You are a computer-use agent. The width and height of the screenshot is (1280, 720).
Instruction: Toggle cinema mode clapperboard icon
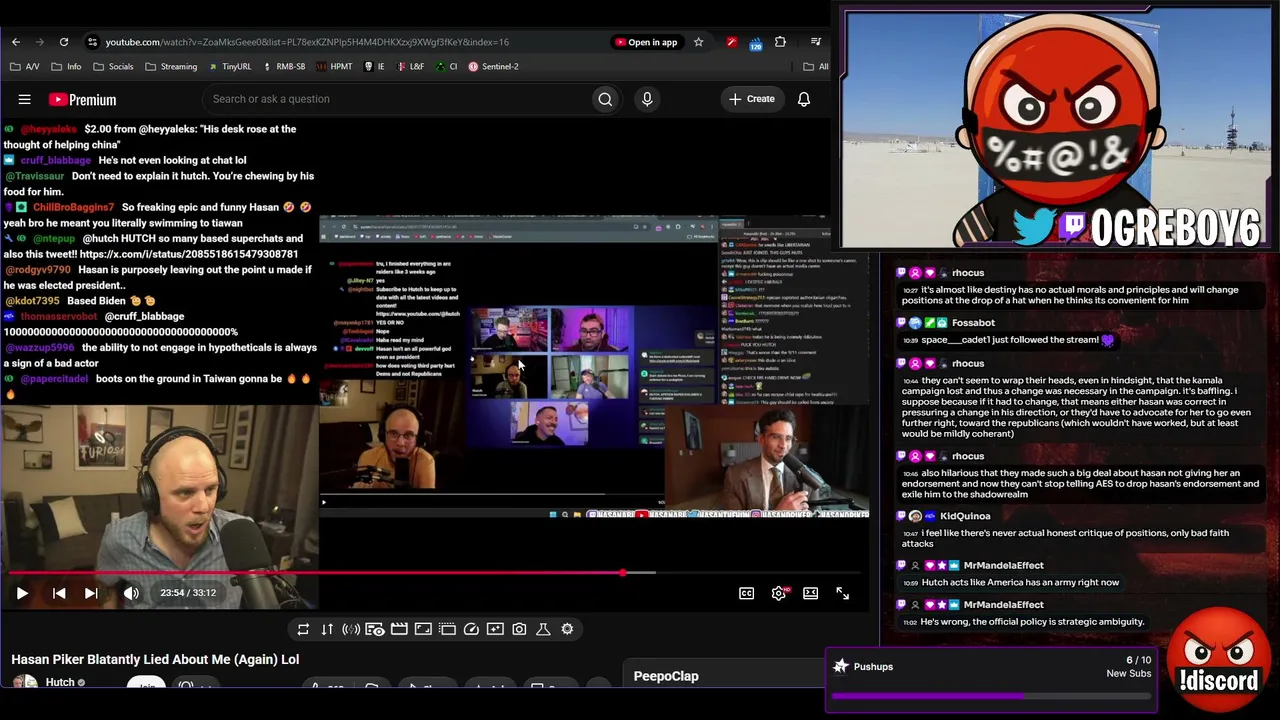[399, 629]
